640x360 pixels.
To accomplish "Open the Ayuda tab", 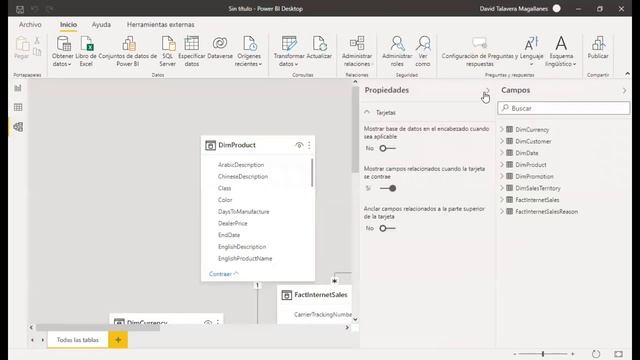I will [x=101, y=24].
